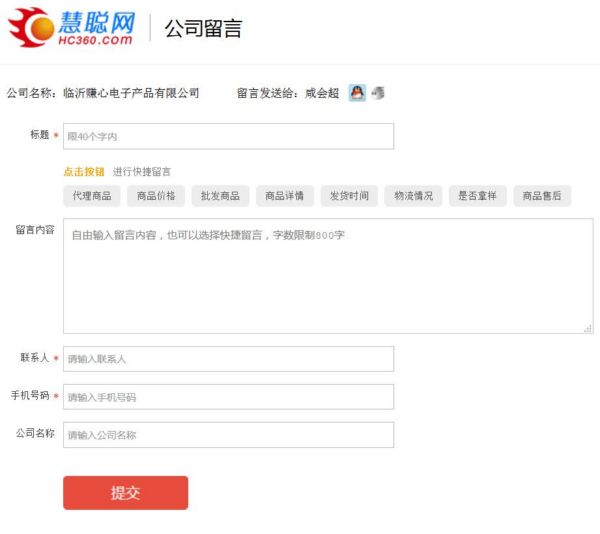
Task: Click into the 标题 title field
Action: 228,136
